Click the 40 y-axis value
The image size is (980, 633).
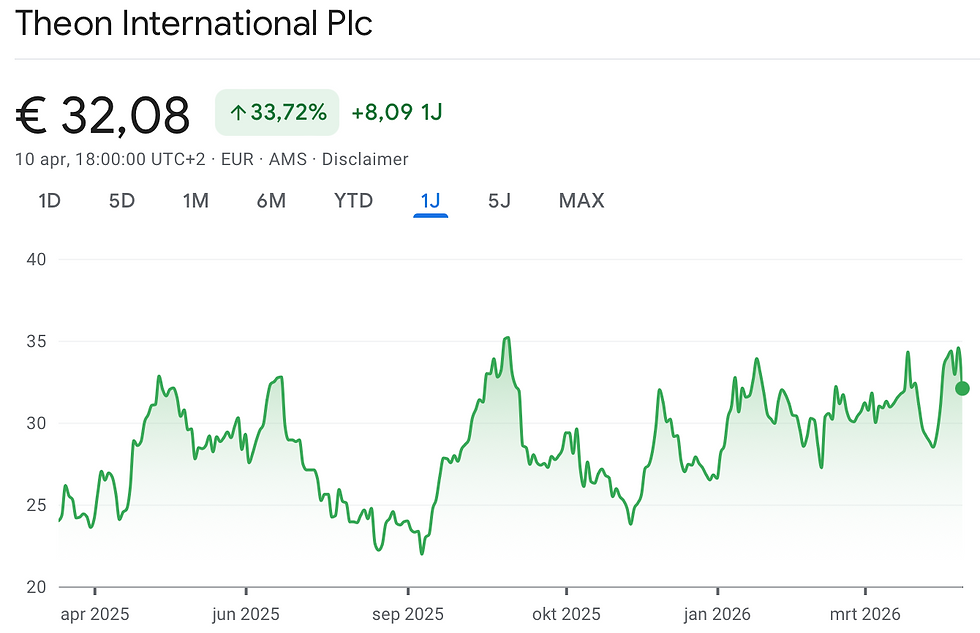tap(36, 259)
